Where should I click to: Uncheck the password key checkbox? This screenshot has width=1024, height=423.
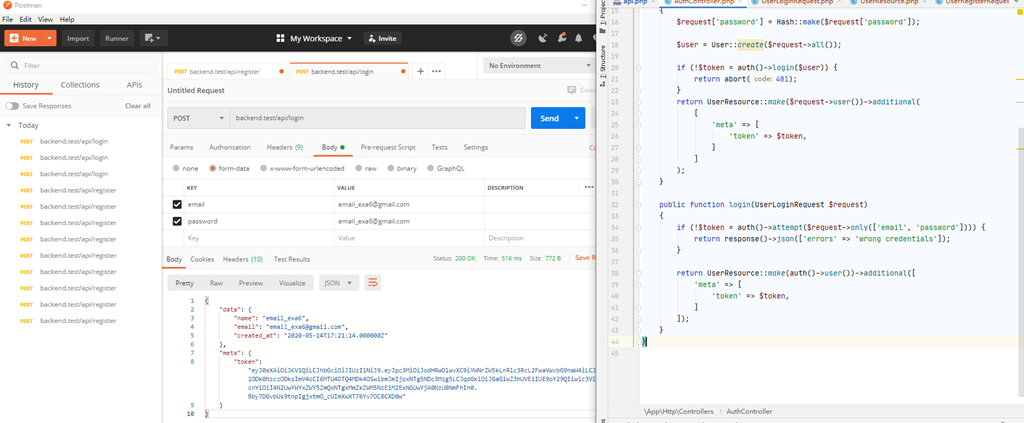177,221
